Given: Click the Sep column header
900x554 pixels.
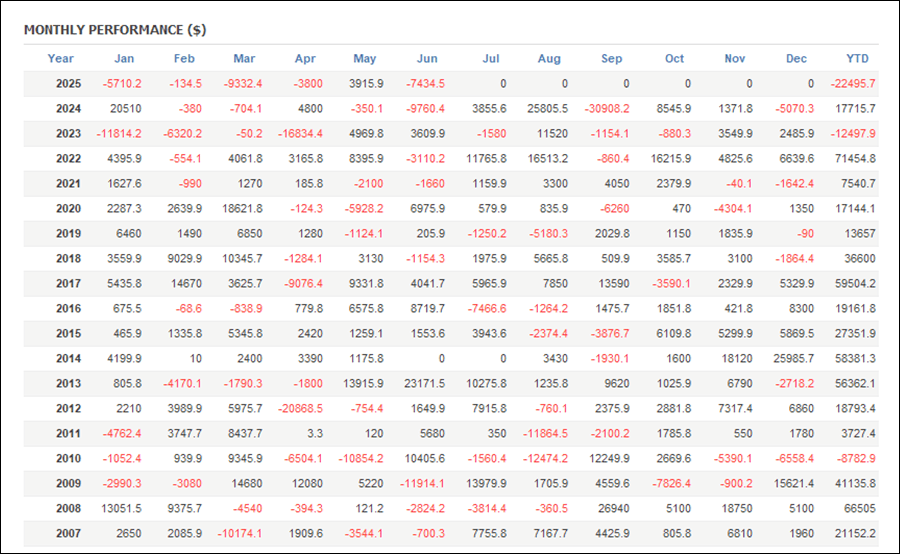Looking at the screenshot, I should click(x=611, y=59).
